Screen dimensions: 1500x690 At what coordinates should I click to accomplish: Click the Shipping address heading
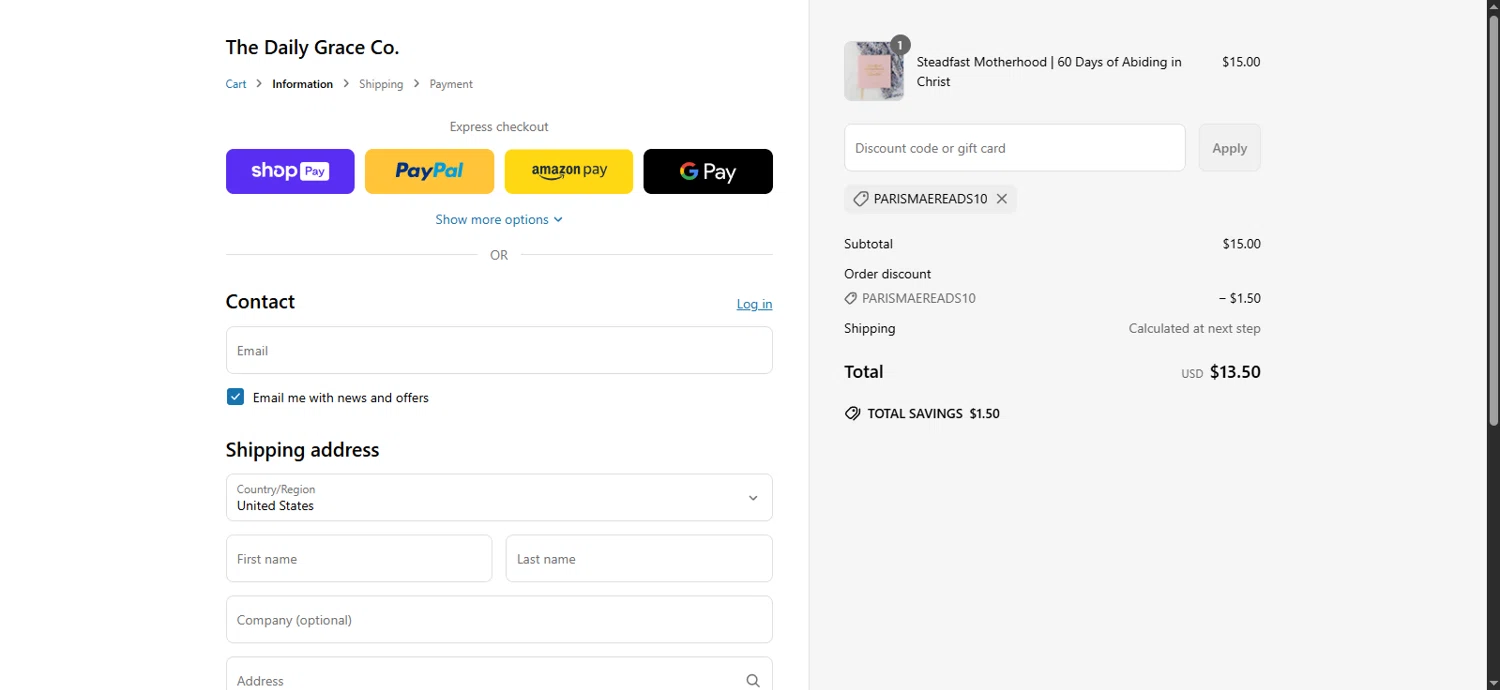click(x=302, y=450)
